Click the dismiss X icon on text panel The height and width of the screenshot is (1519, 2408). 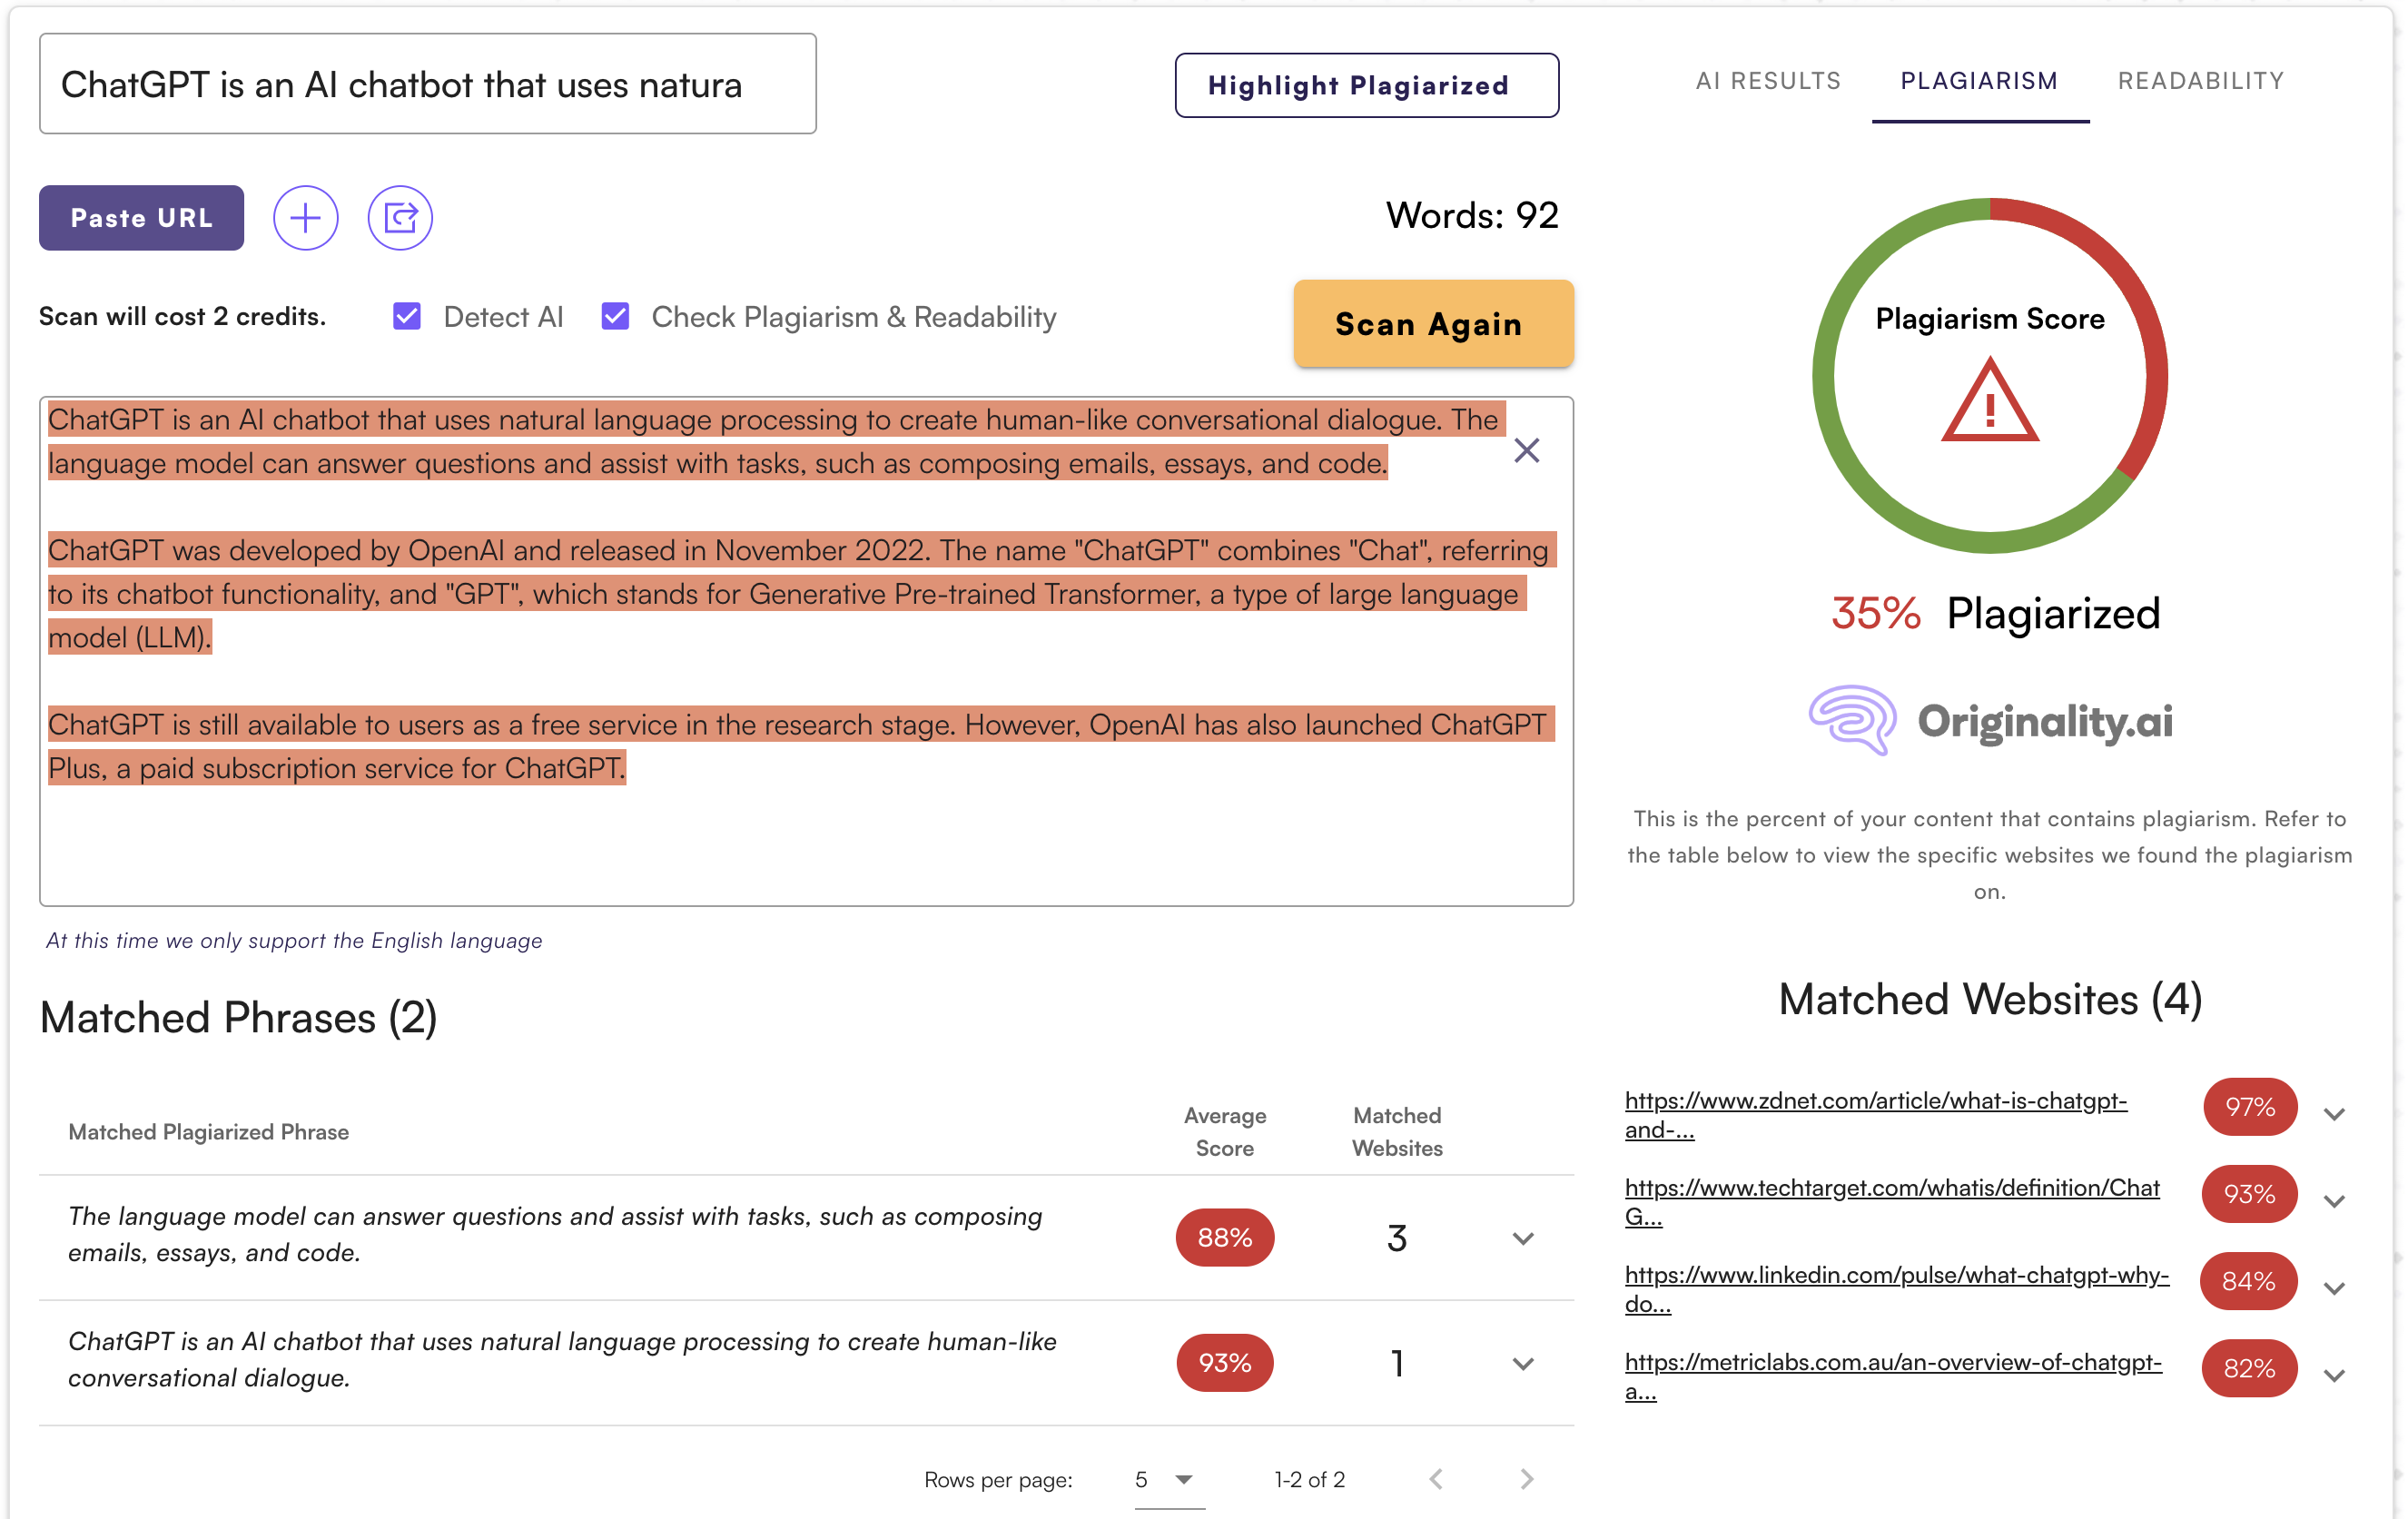[1525, 451]
